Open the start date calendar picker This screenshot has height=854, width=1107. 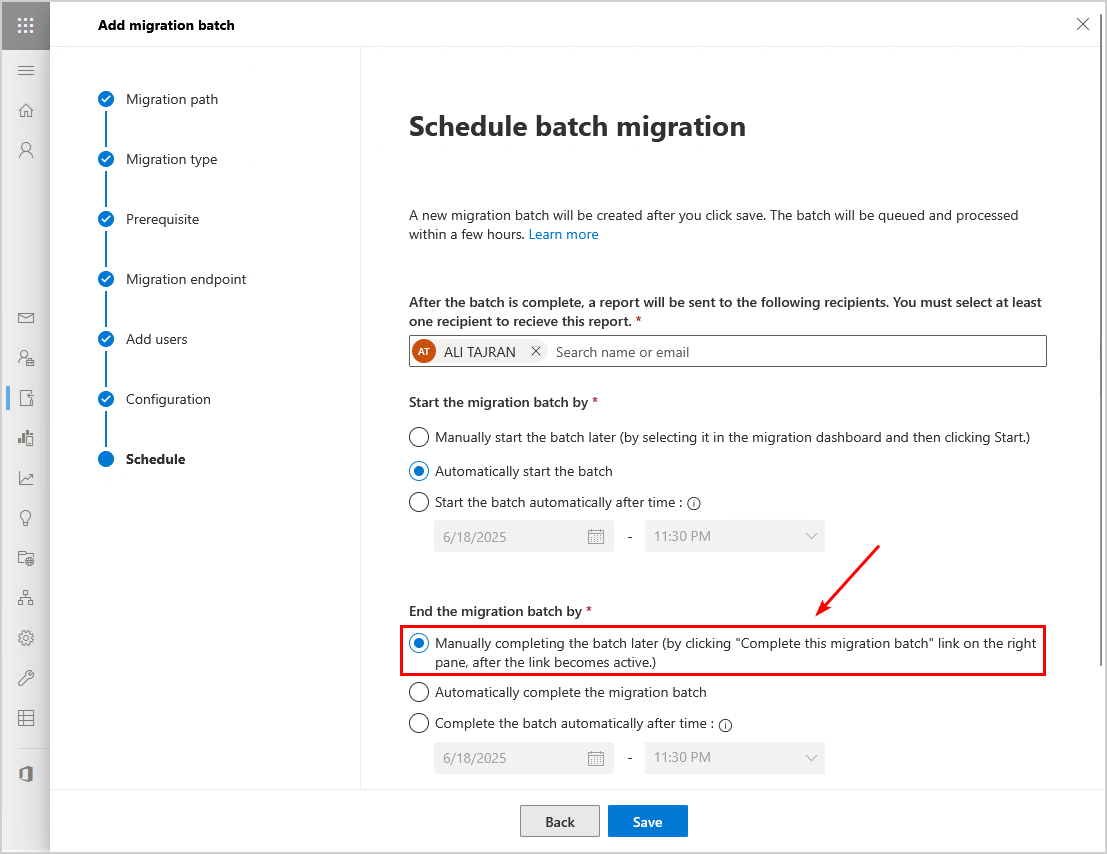[596, 536]
